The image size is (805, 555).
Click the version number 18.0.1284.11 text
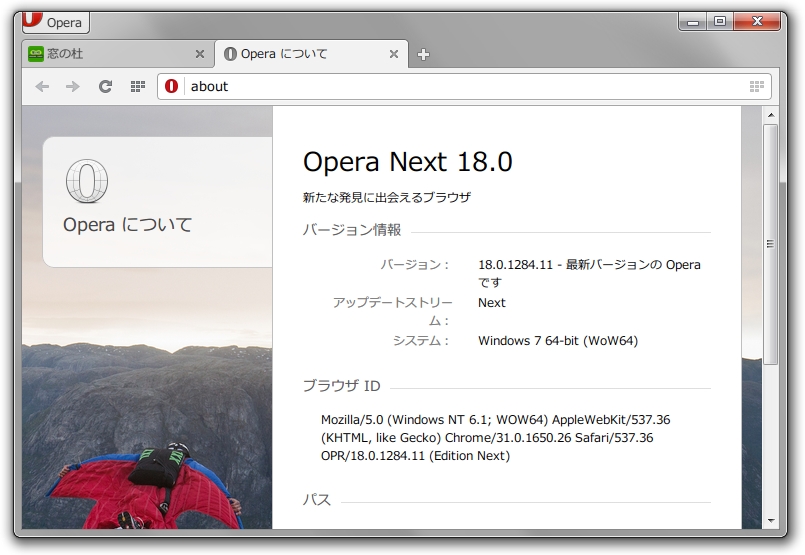[515, 265]
